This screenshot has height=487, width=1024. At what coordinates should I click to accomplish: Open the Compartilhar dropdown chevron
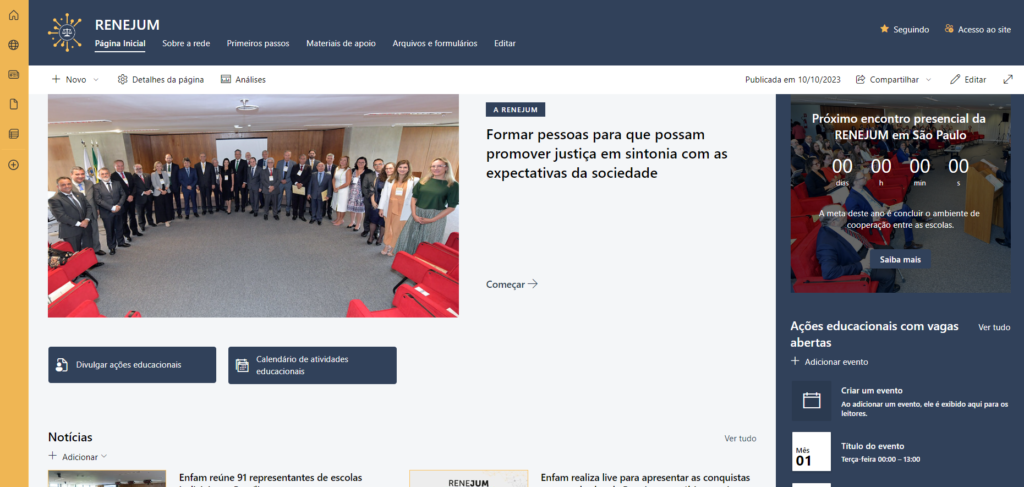tap(929, 80)
